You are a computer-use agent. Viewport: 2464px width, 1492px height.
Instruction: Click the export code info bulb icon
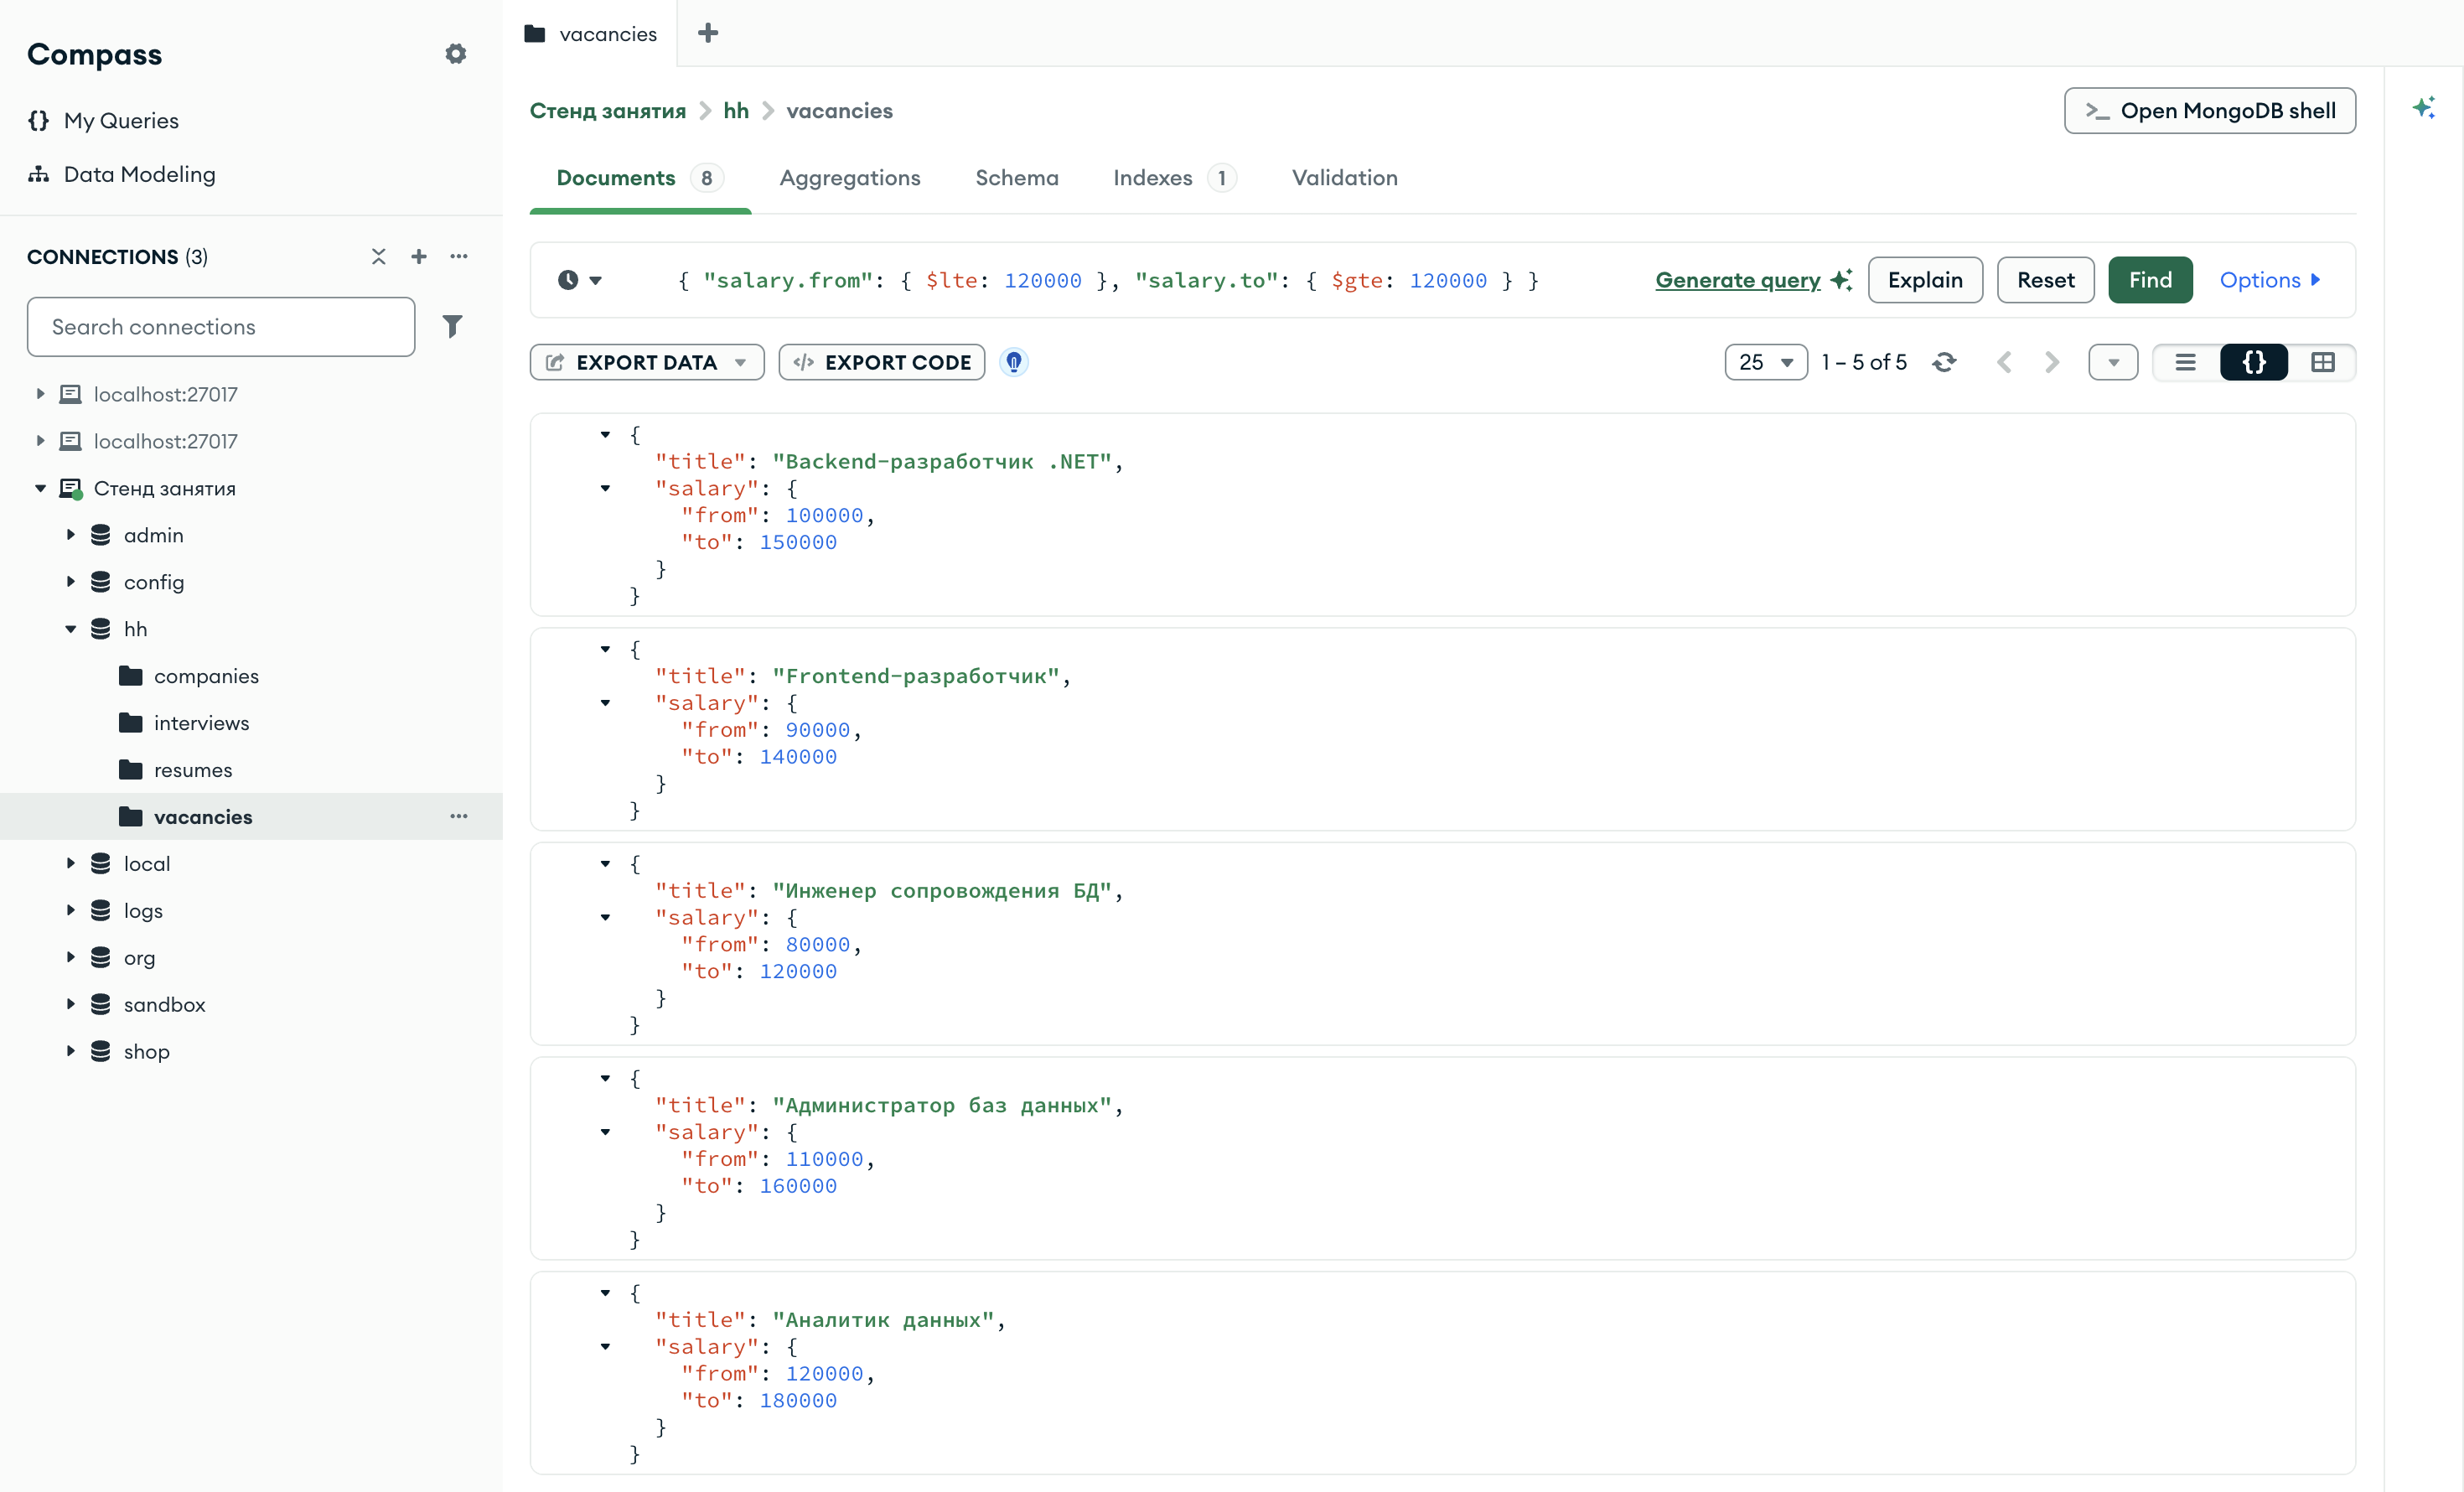1014,362
